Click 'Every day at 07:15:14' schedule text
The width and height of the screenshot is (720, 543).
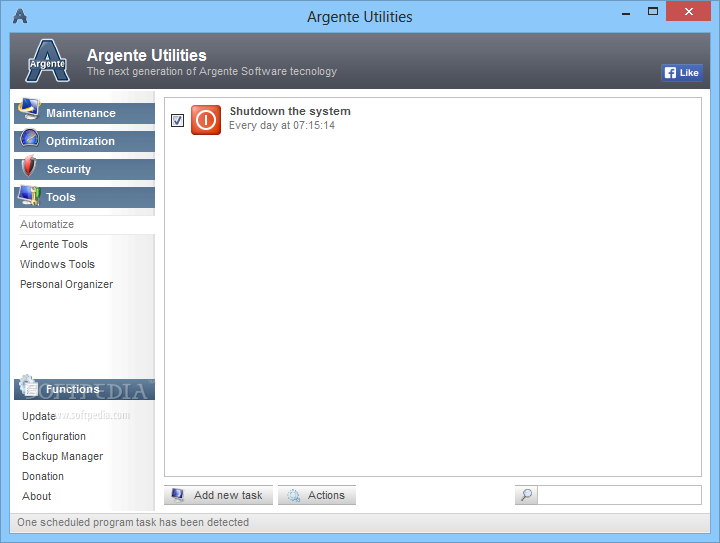[x=282, y=125]
